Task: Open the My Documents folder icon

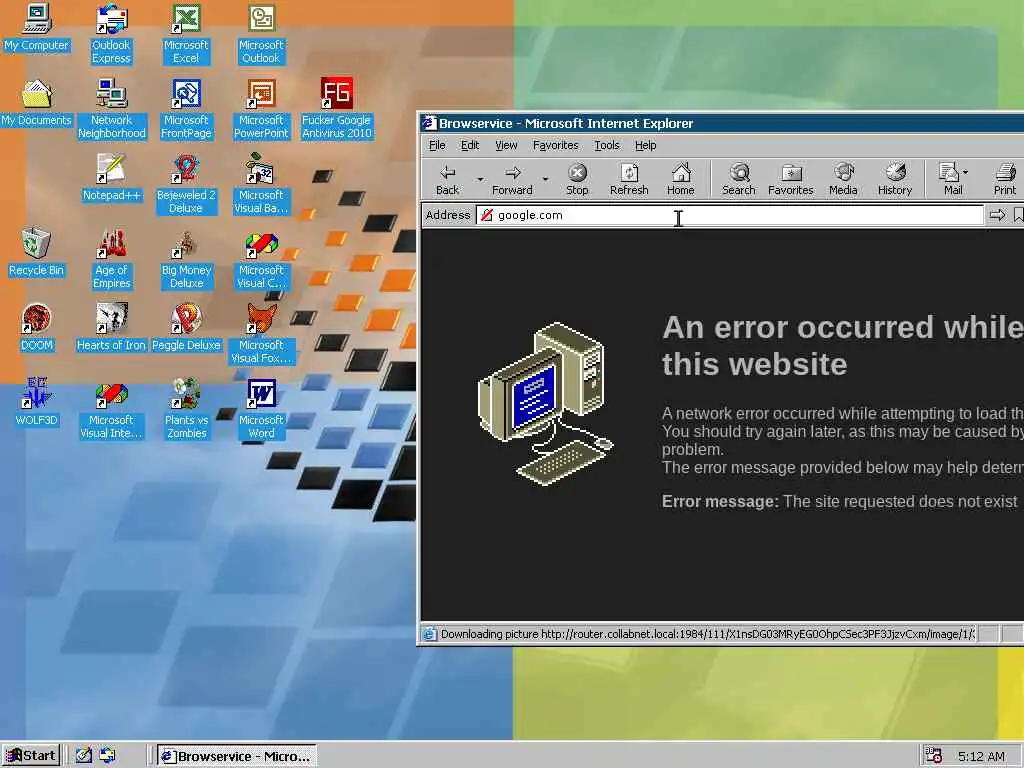Action: pos(37,103)
